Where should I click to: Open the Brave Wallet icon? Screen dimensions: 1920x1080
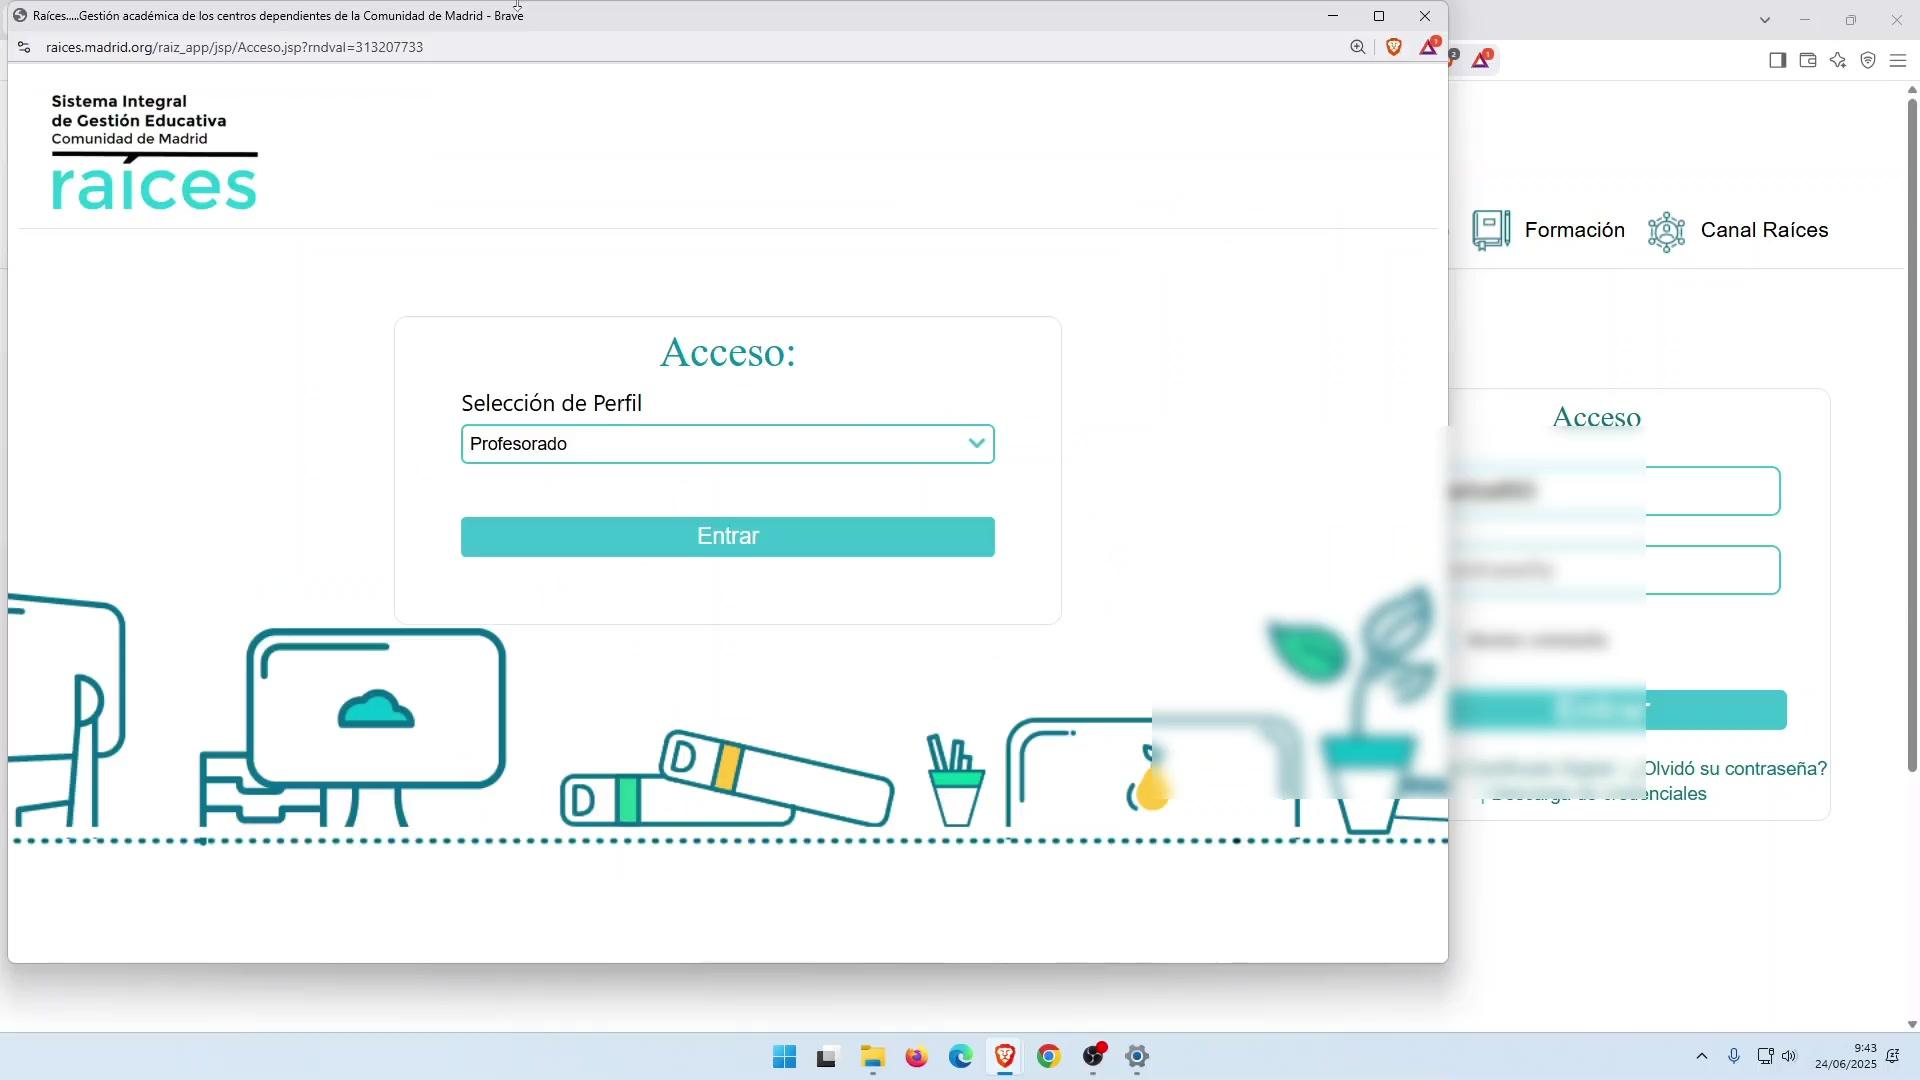(x=1808, y=60)
